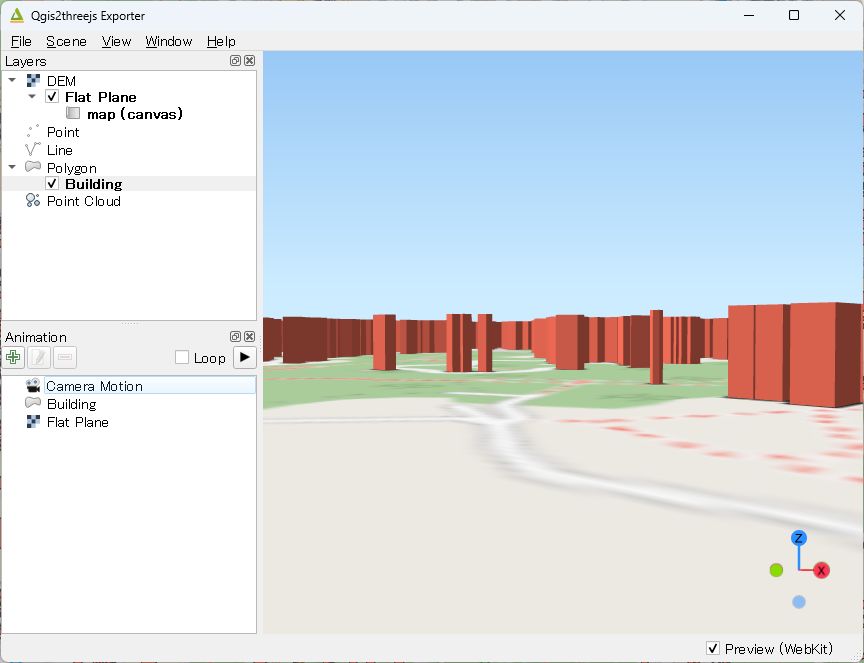
Task: Close the Animation panel
Action: [x=250, y=336]
